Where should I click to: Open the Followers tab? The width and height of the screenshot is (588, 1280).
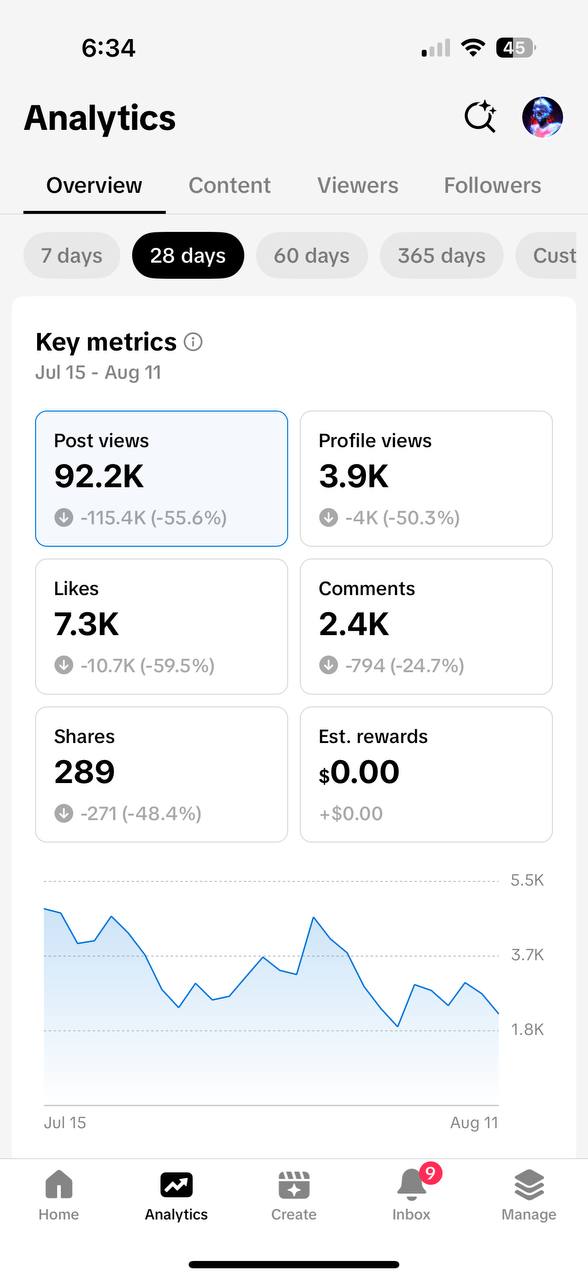pyautogui.click(x=493, y=185)
